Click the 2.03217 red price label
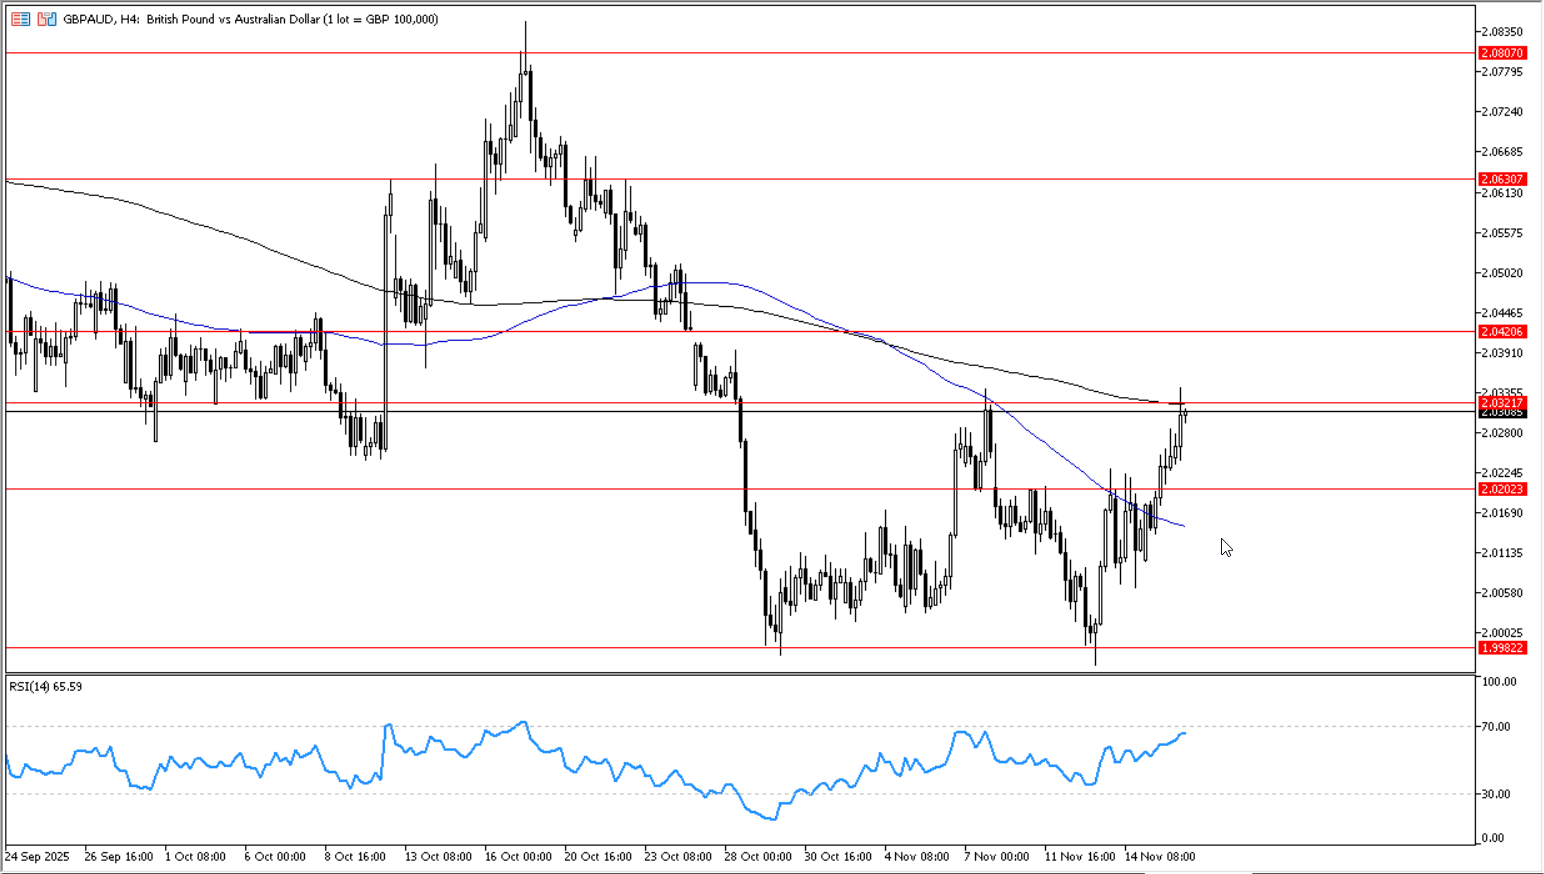 (1502, 402)
